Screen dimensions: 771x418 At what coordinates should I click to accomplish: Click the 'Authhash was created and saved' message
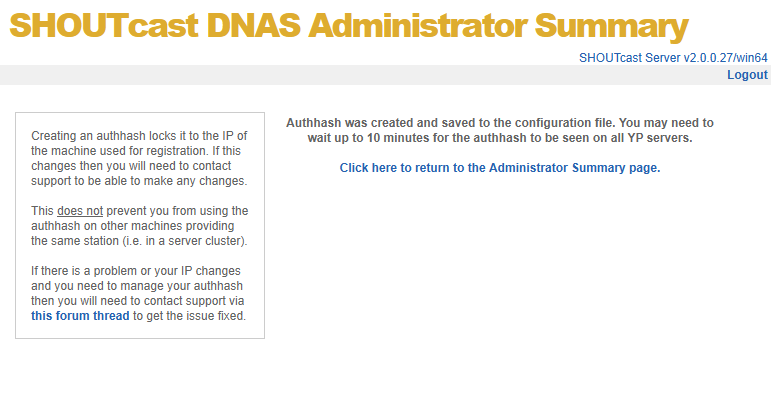coord(499,122)
